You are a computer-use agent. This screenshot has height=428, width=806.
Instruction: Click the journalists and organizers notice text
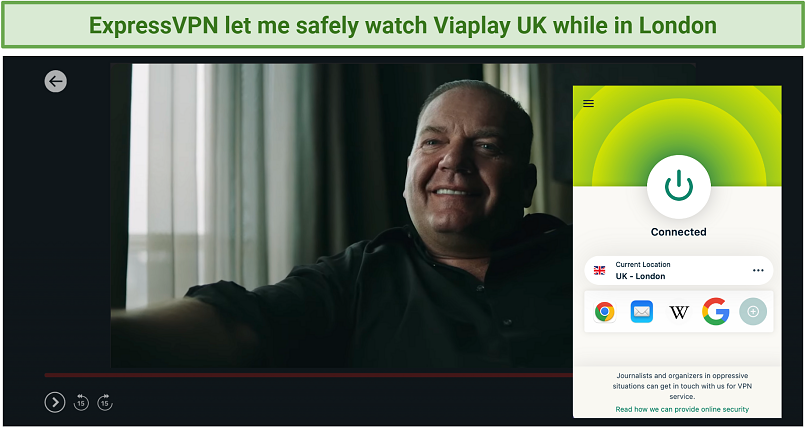click(x=682, y=386)
